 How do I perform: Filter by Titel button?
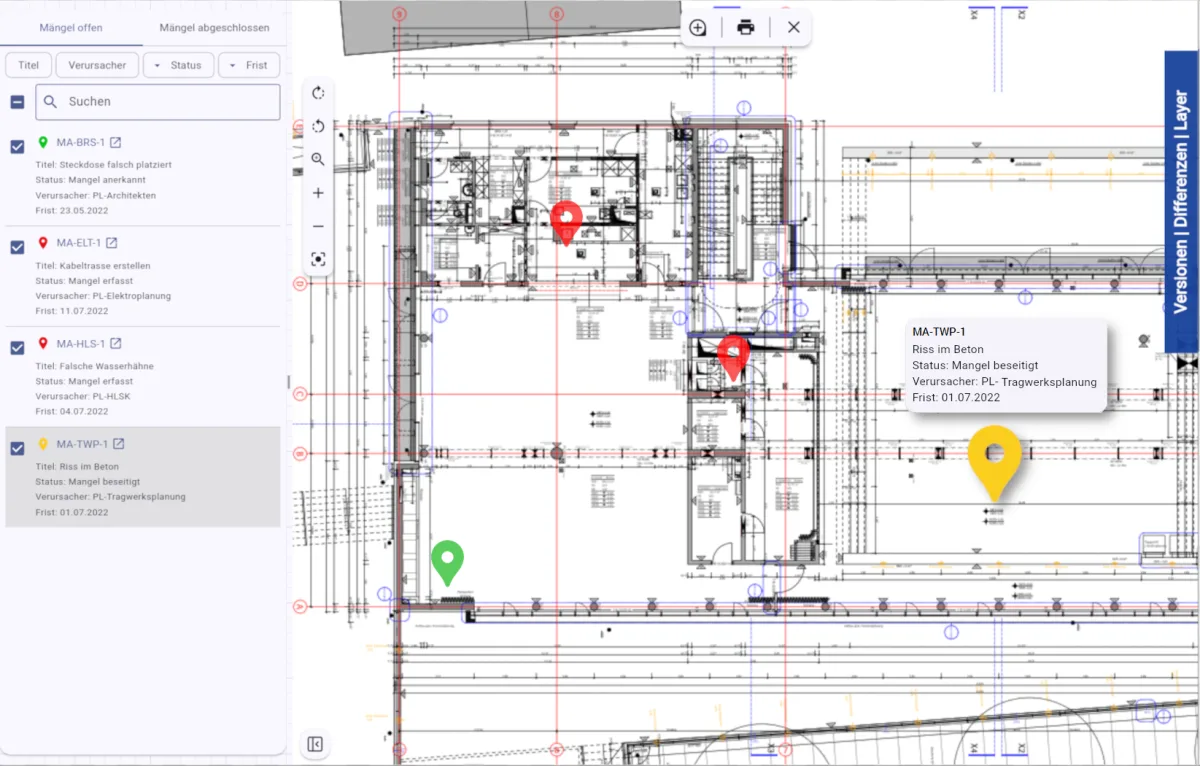pyautogui.click(x=29, y=65)
